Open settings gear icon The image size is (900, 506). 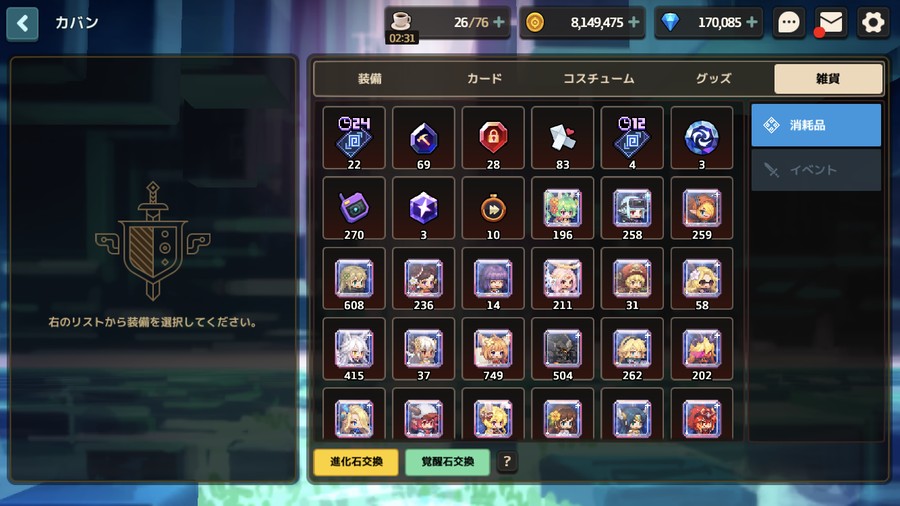[873, 23]
